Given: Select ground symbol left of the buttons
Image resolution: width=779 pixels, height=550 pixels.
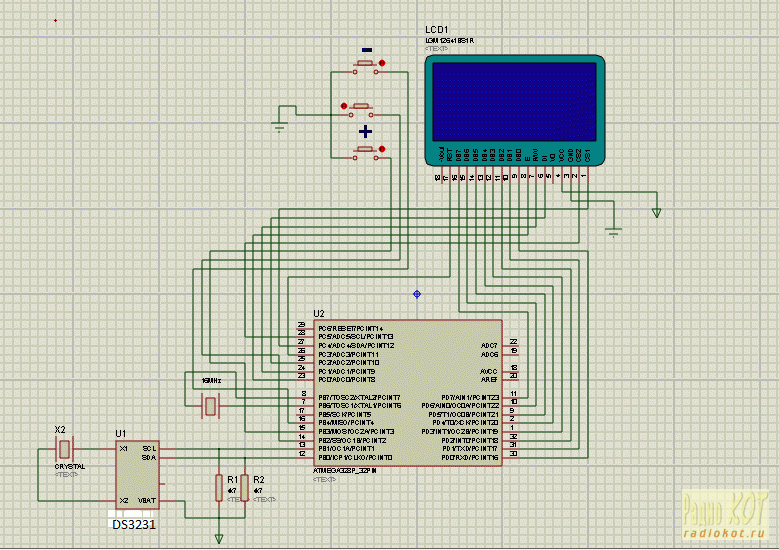Looking at the screenshot, I should coord(279,126).
